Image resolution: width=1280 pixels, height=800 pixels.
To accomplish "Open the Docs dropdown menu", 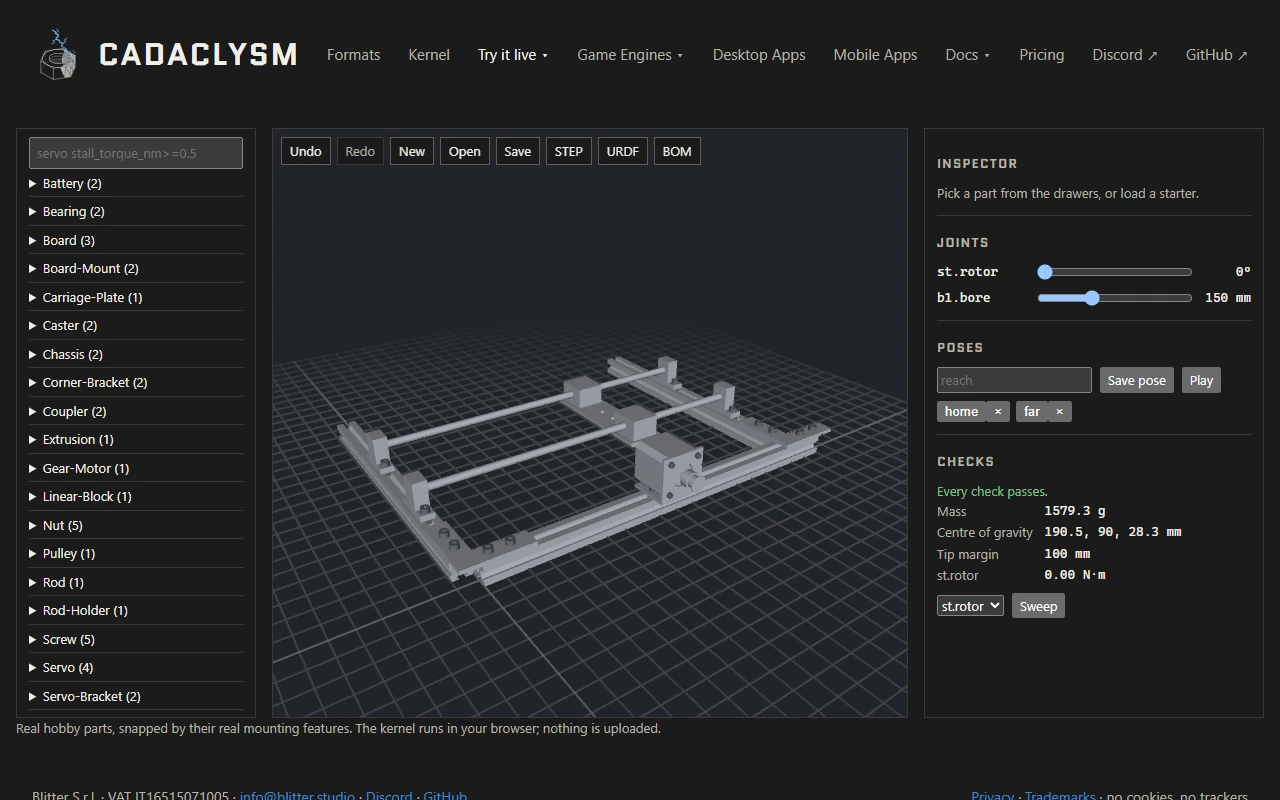I will click(967, 55).
